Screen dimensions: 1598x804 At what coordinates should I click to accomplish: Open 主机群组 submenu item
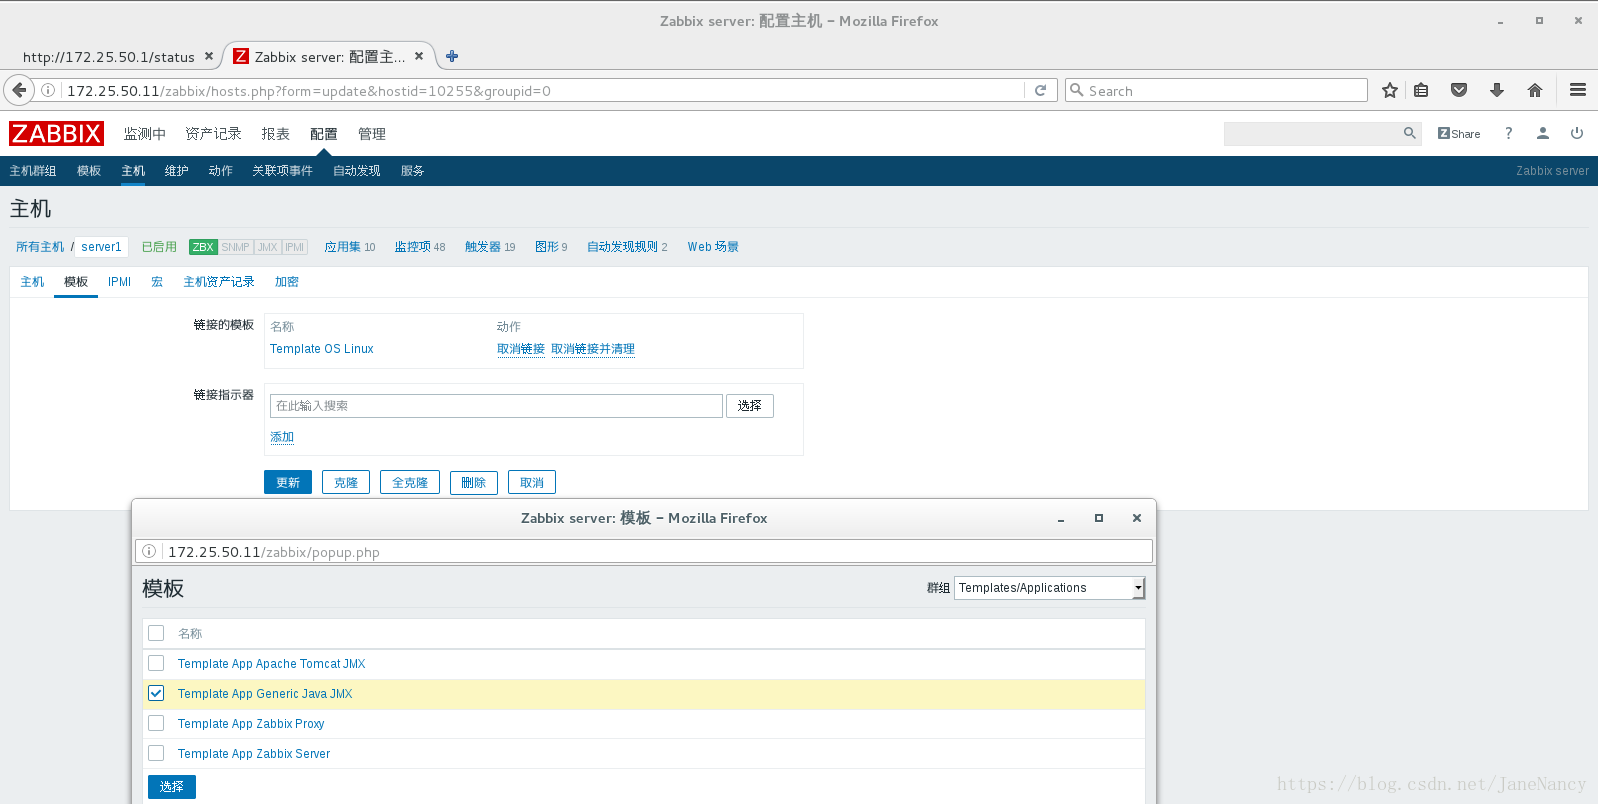coord(33,171)
